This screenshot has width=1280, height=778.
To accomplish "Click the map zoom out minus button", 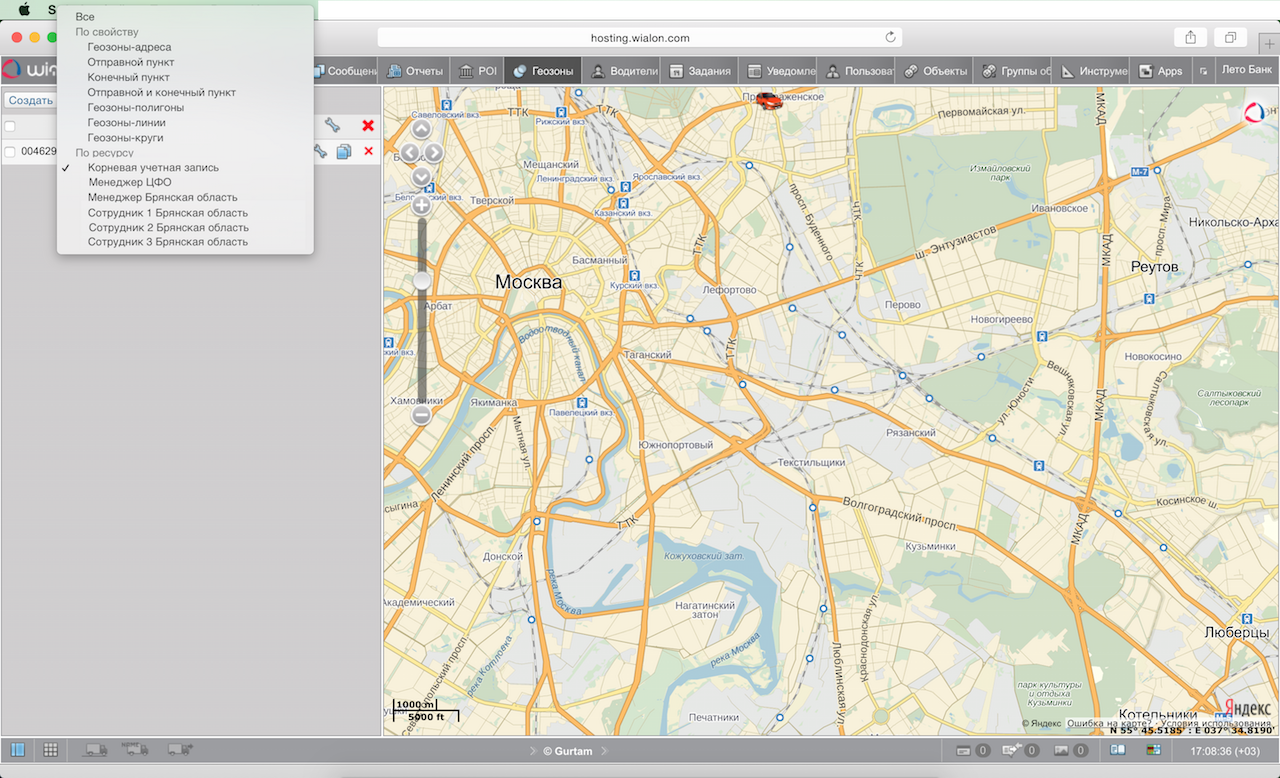I will click(421, 414).
